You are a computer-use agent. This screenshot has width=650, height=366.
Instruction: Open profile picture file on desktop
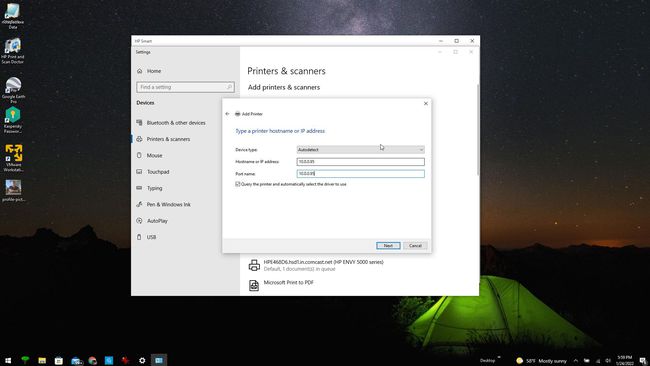click(x=13, y=191)
